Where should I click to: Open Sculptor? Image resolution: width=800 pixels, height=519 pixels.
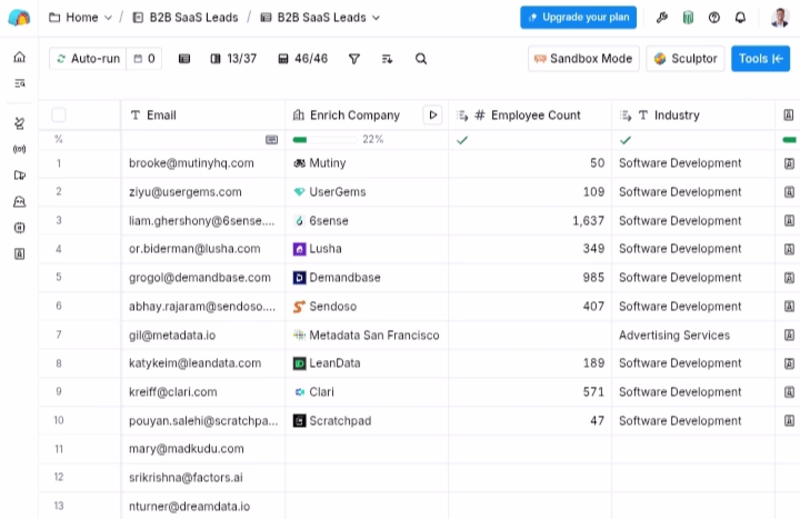pyautogui.click(x=685, y=59)
